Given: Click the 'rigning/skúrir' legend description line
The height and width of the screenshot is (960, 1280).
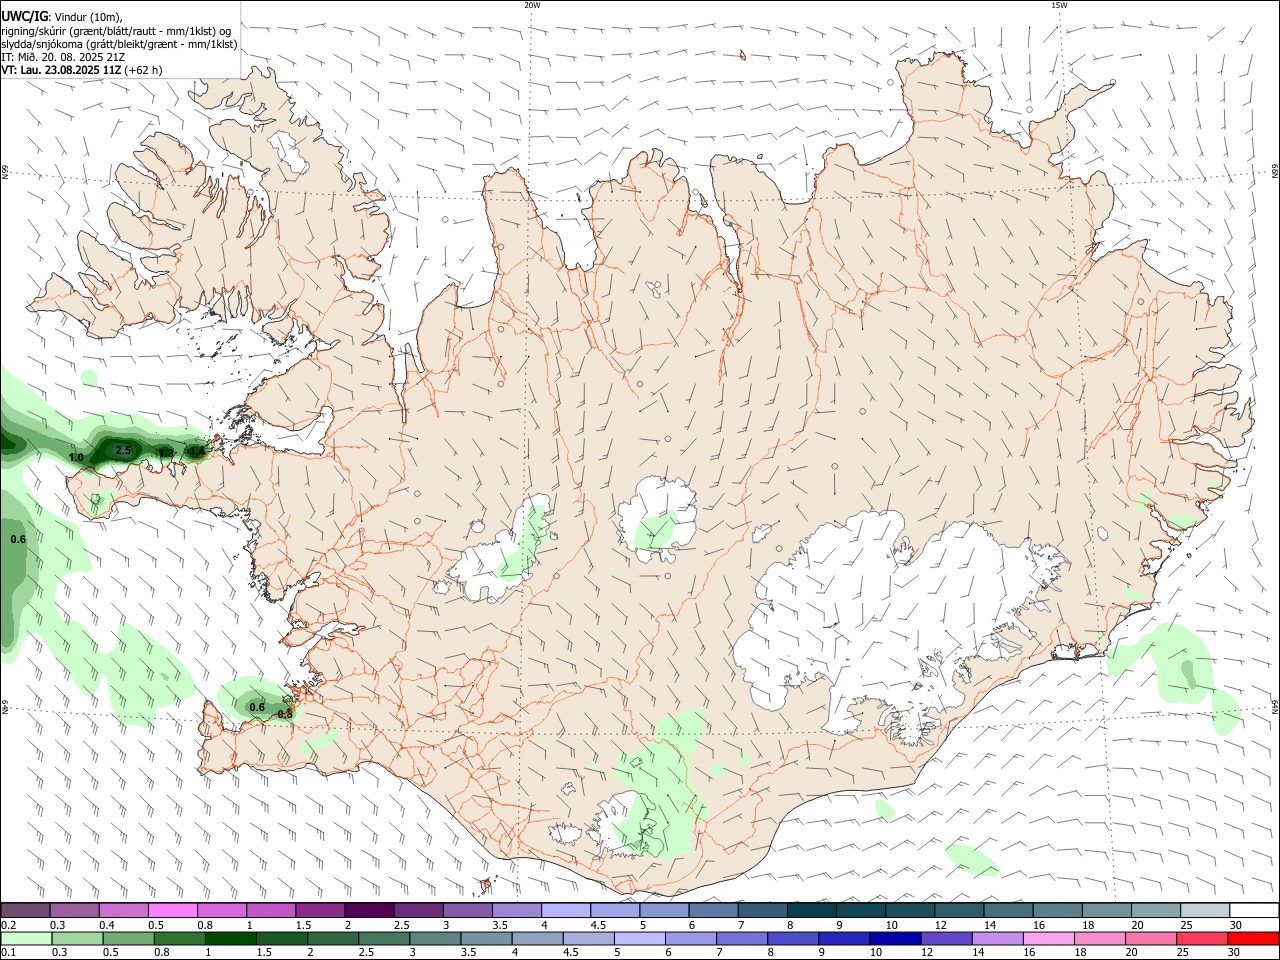Looking at the screenshot, I should (x=116, y=31).
